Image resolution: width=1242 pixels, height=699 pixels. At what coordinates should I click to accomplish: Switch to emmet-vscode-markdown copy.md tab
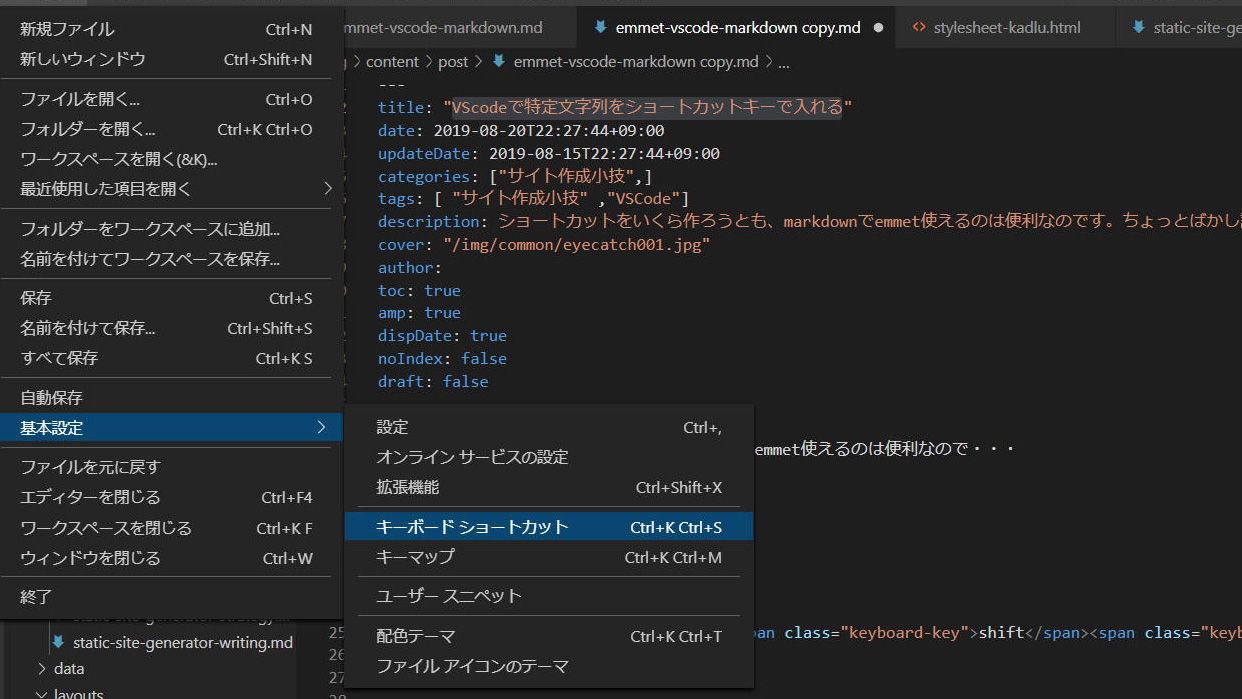coord(736,27)
